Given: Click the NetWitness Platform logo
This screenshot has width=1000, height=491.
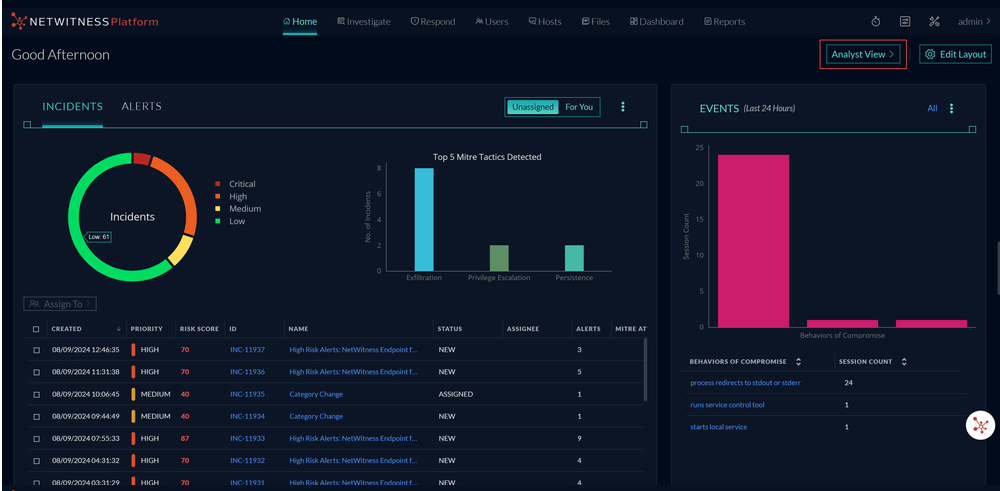Looking at the screenshot, I should pyautogui.click(x=85, y=22).
